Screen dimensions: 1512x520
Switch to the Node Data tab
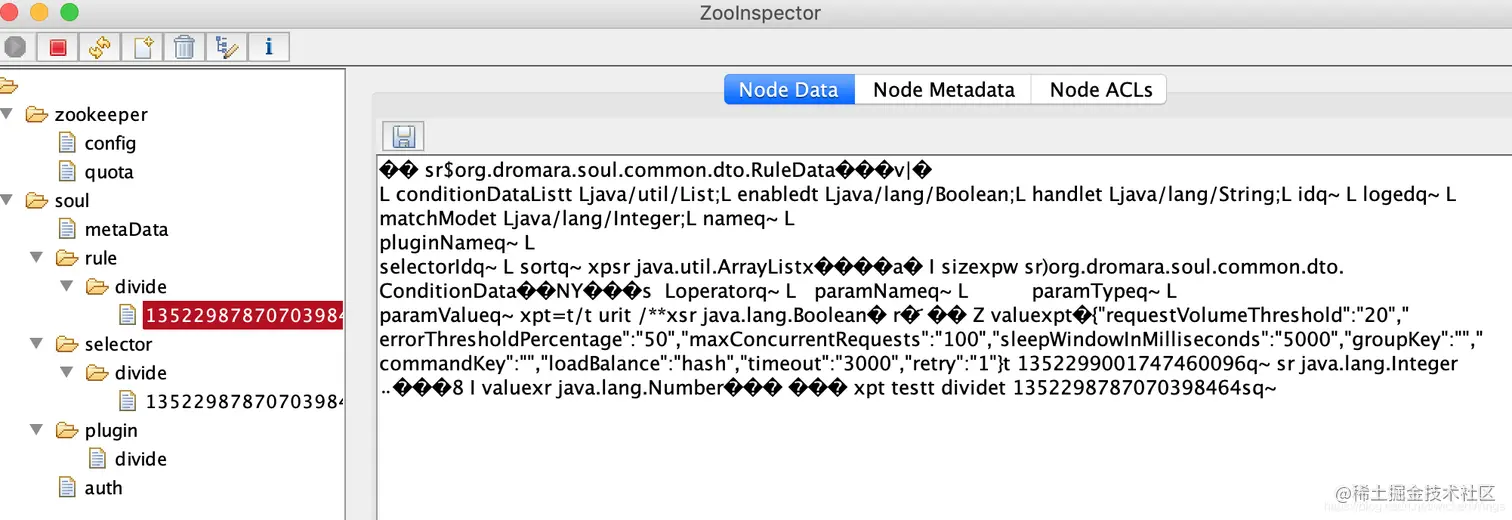point(788,89)
